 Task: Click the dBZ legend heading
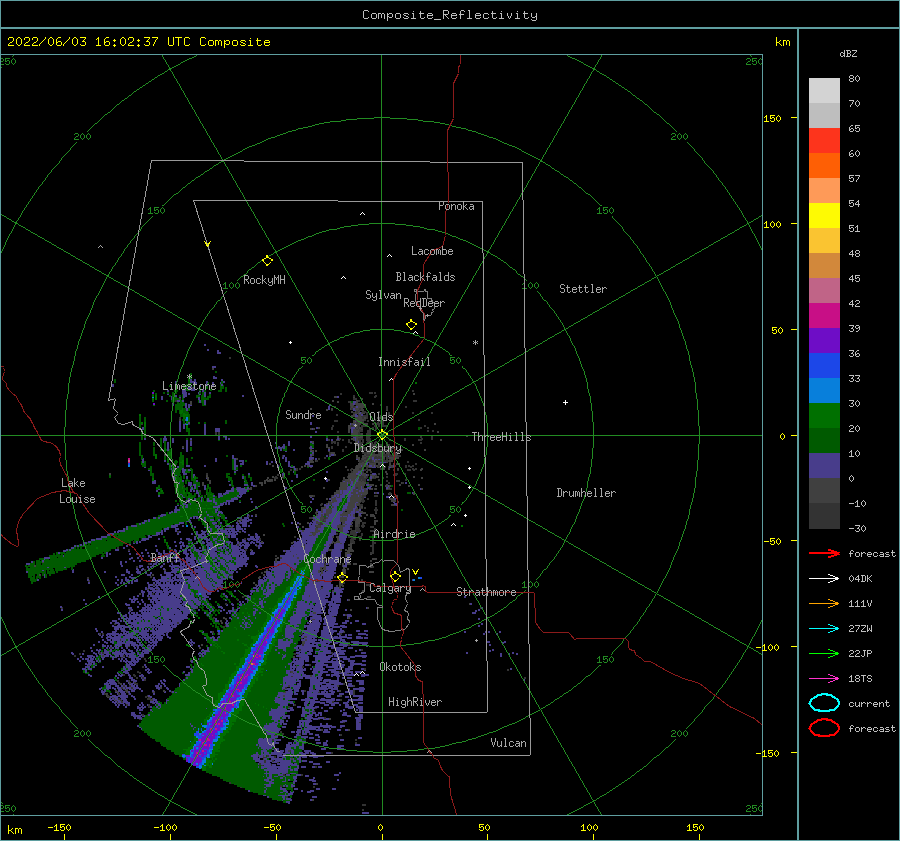pos(848,53)
